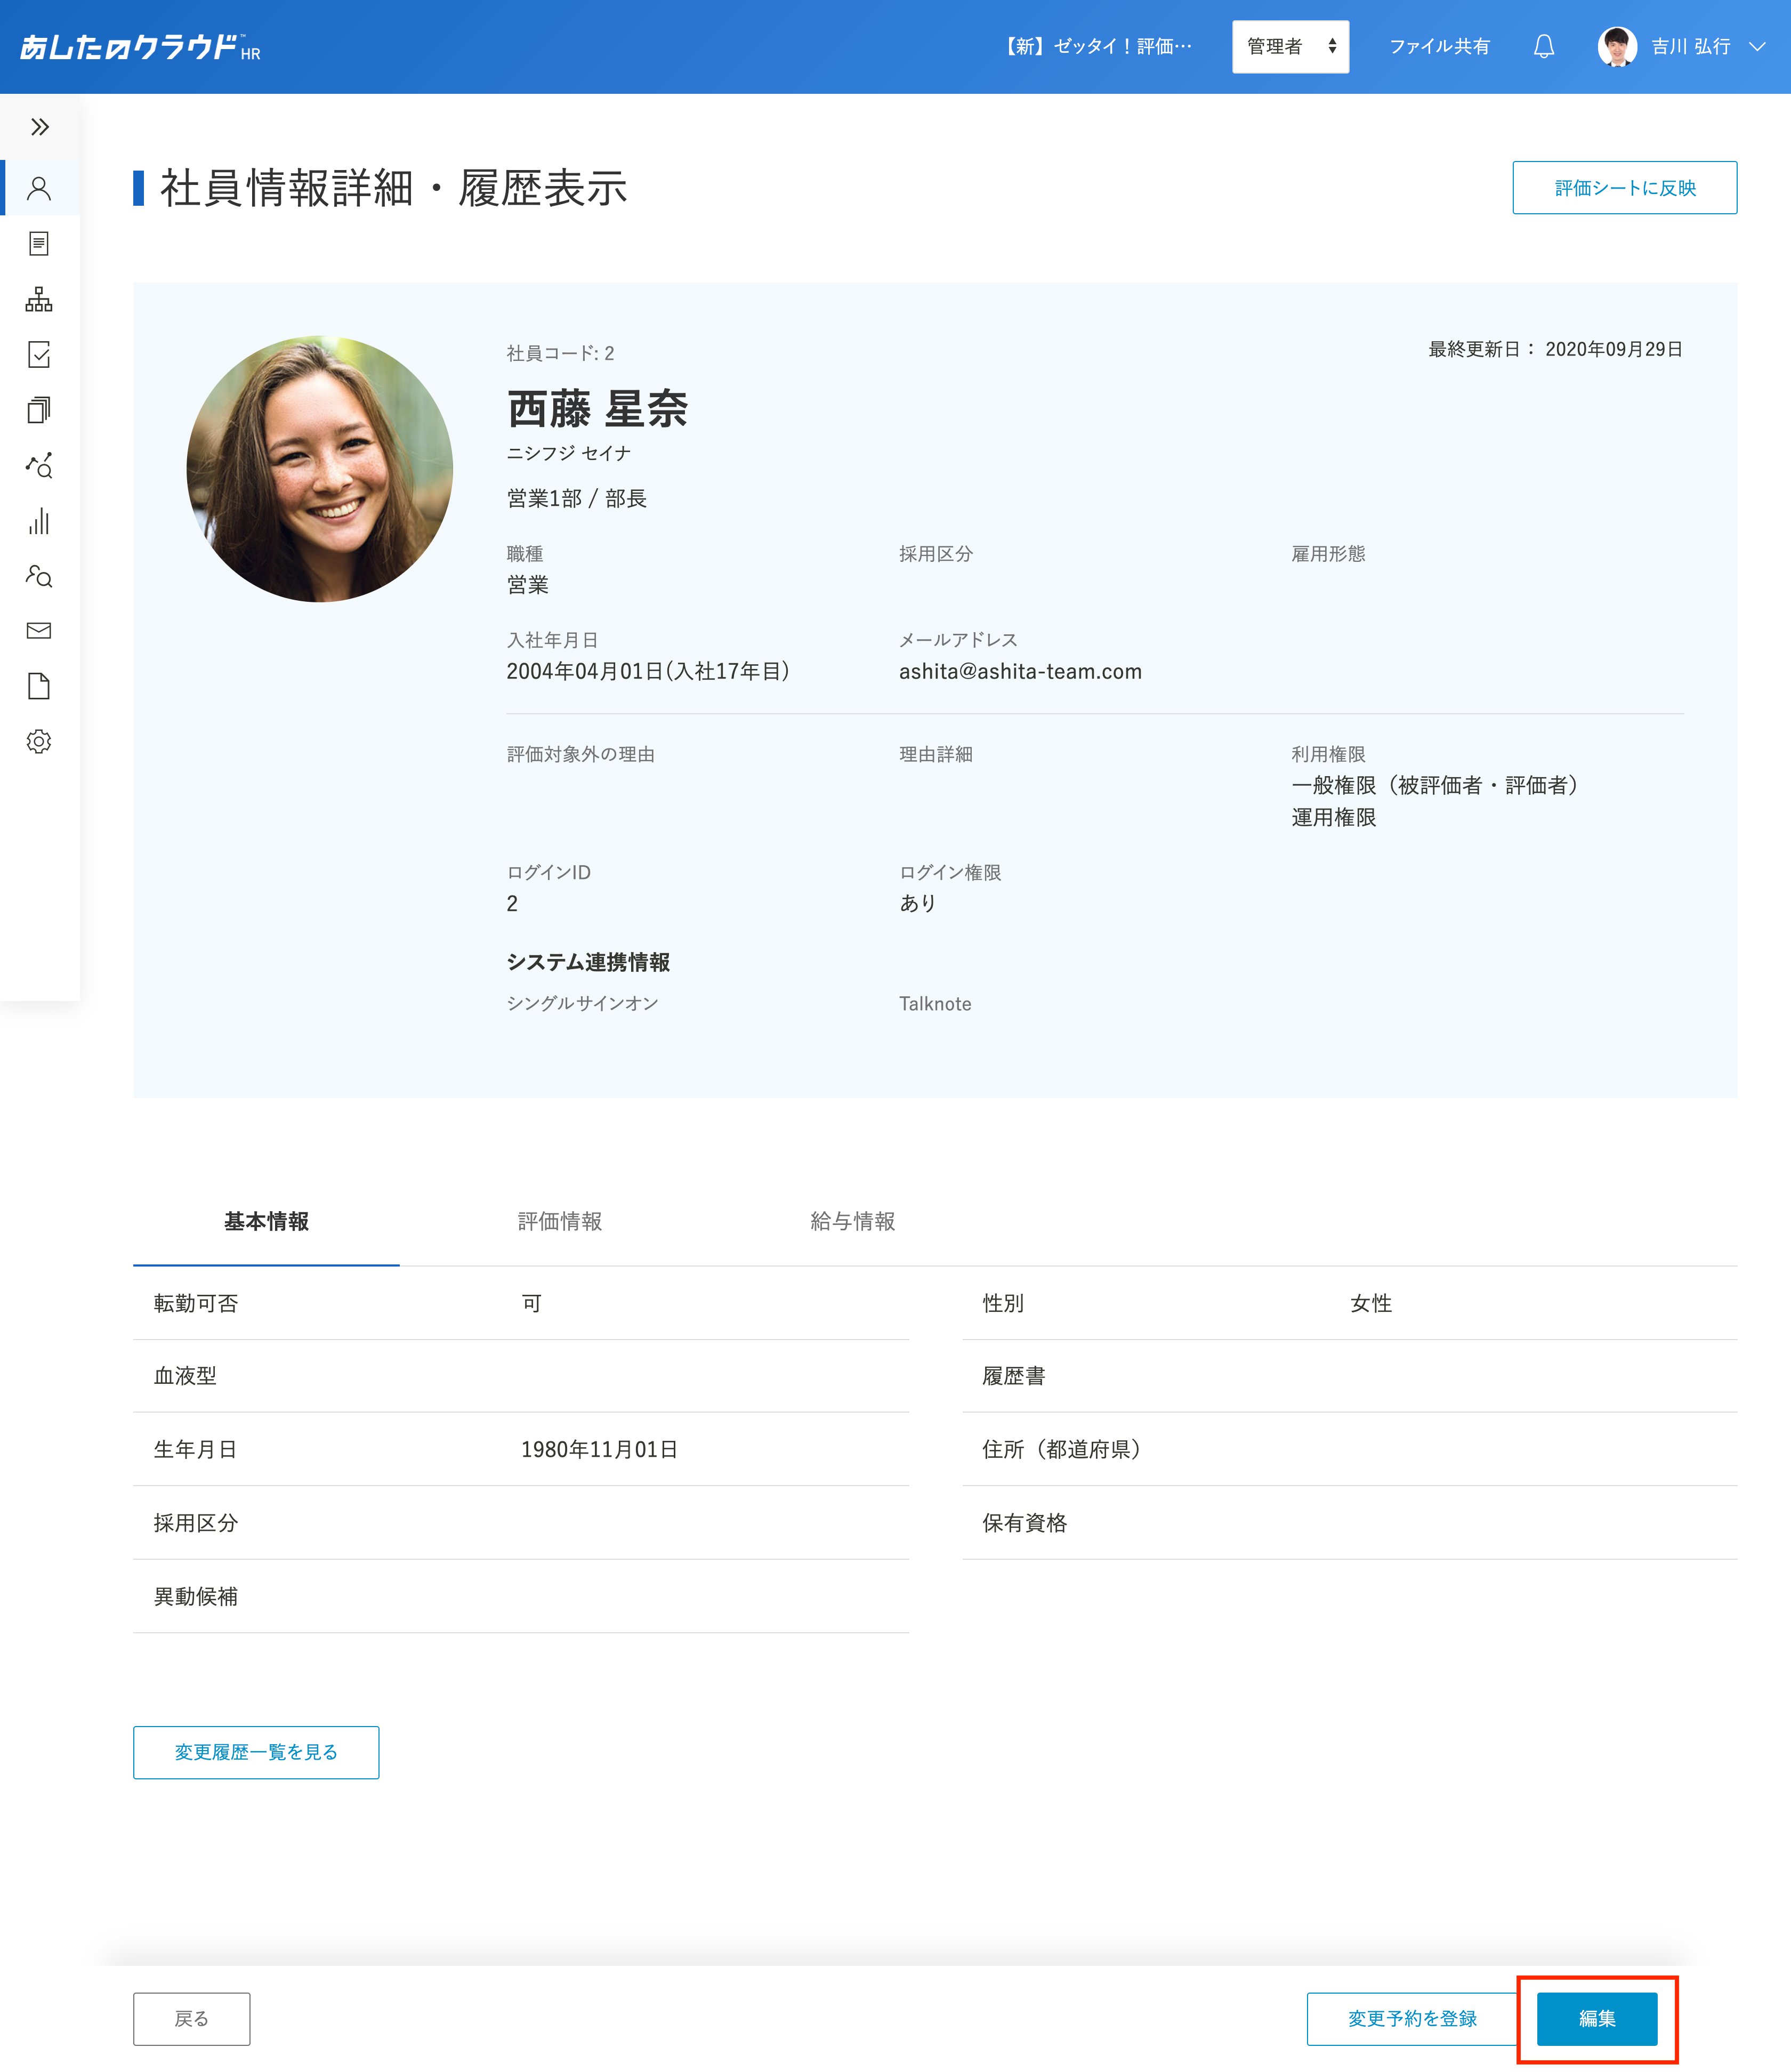Click the 吉川 弘行 user avatar
1791x2072 pixels.
click(x=1617, y=46)
